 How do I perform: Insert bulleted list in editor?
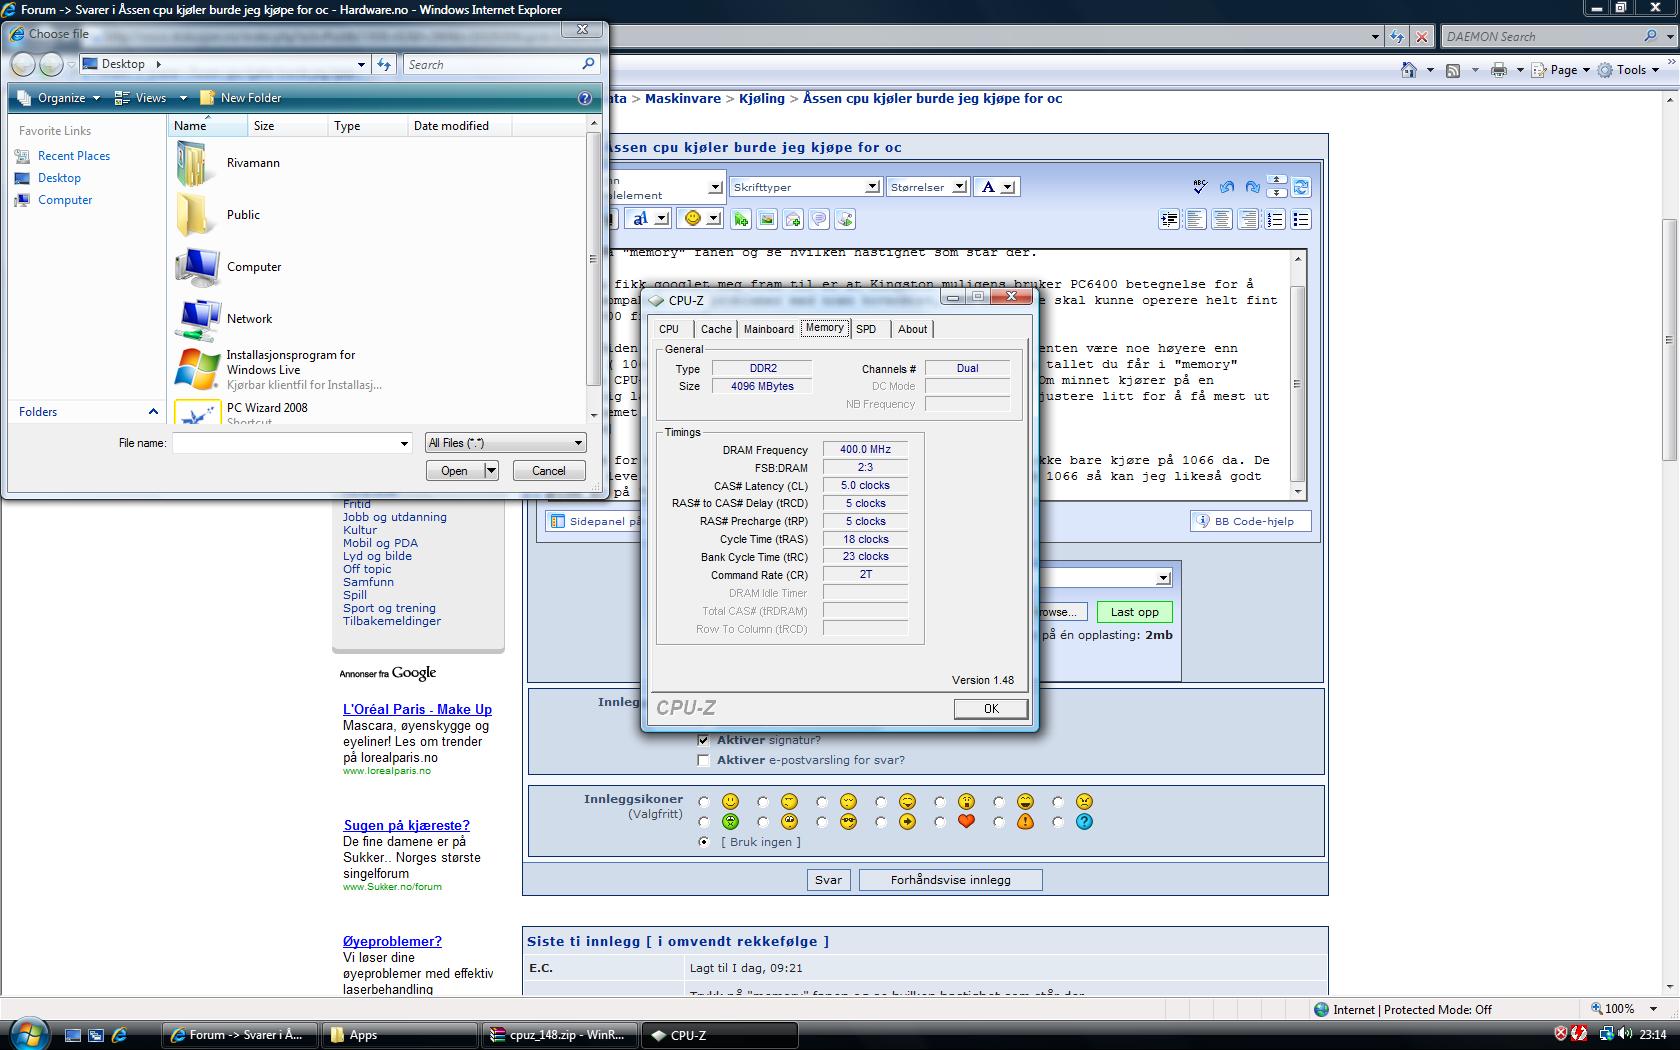[x=1301, y=220]
